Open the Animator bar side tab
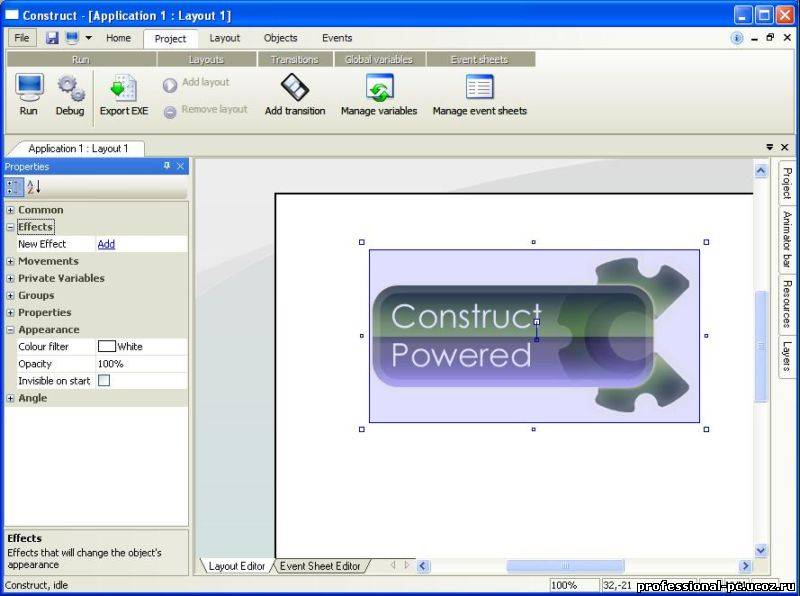Viewport: 800px width, 596px height. [787, 239]
